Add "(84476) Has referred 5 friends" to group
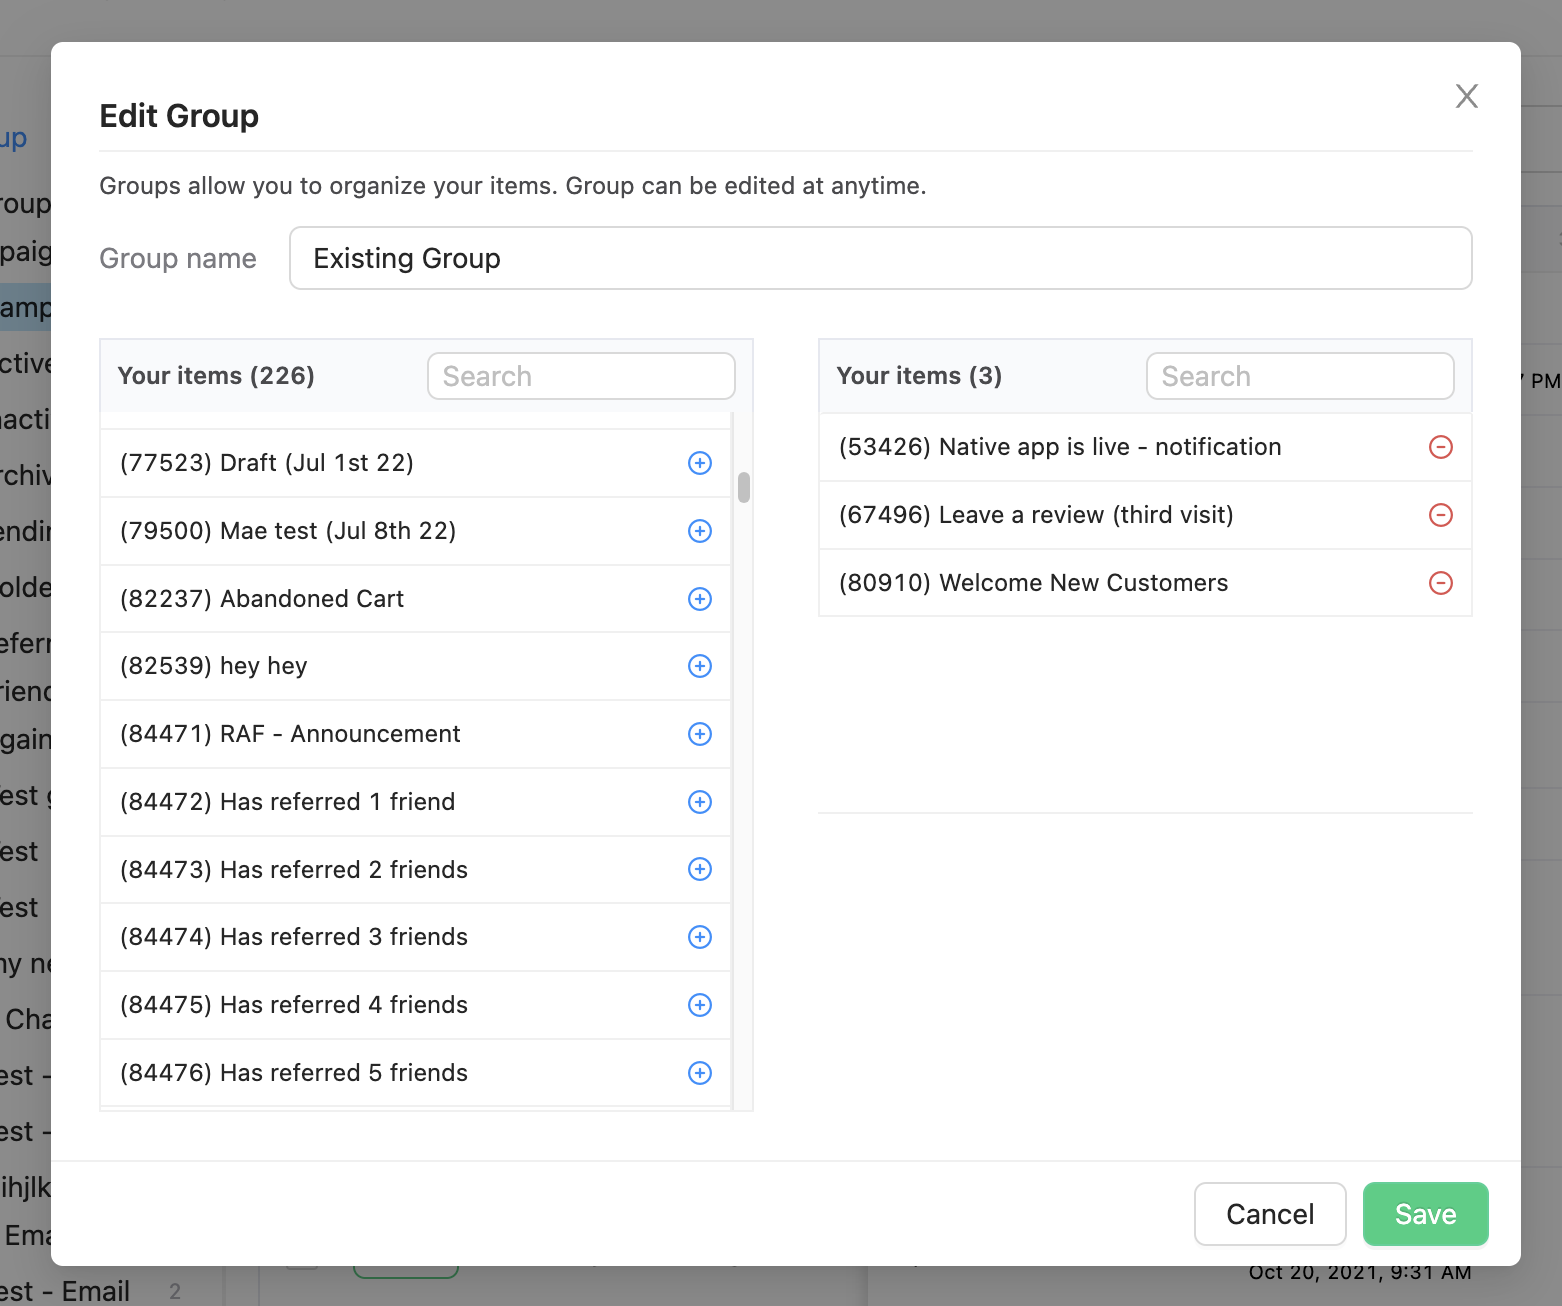Viewport: 1562px width, 1306px height. coord(699,1073)
